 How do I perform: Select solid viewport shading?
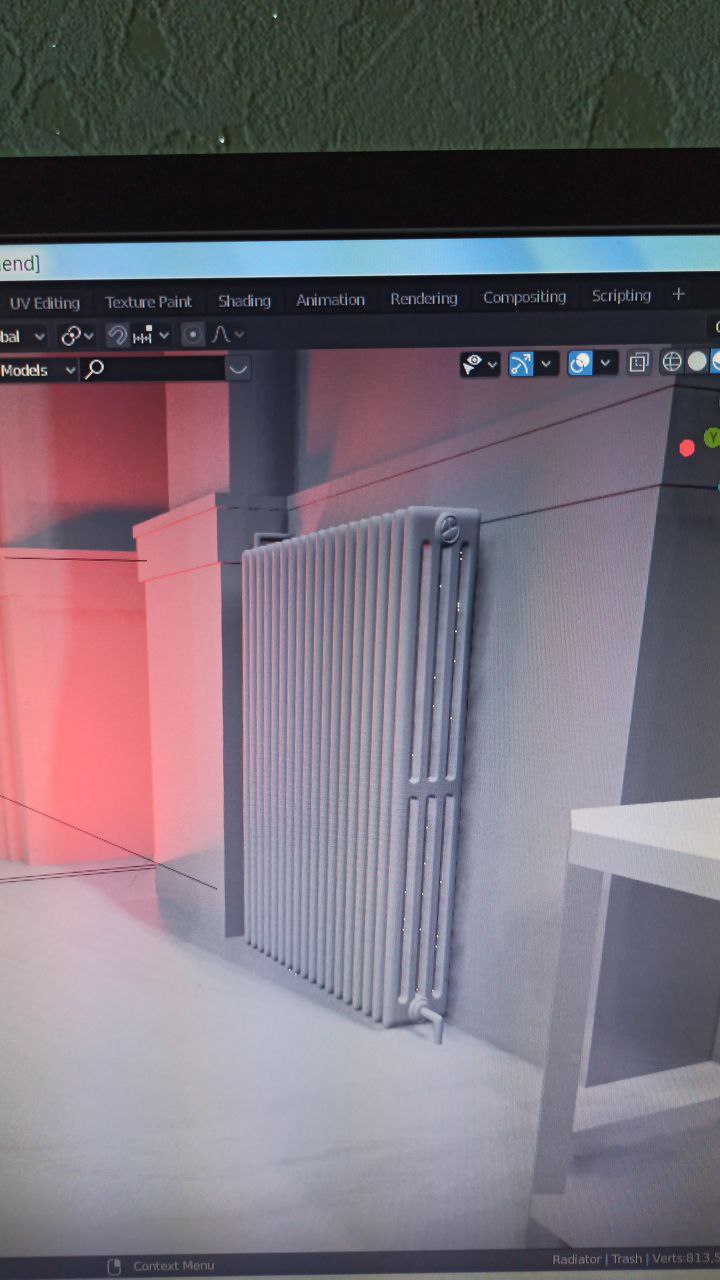[x=697, y=361]
